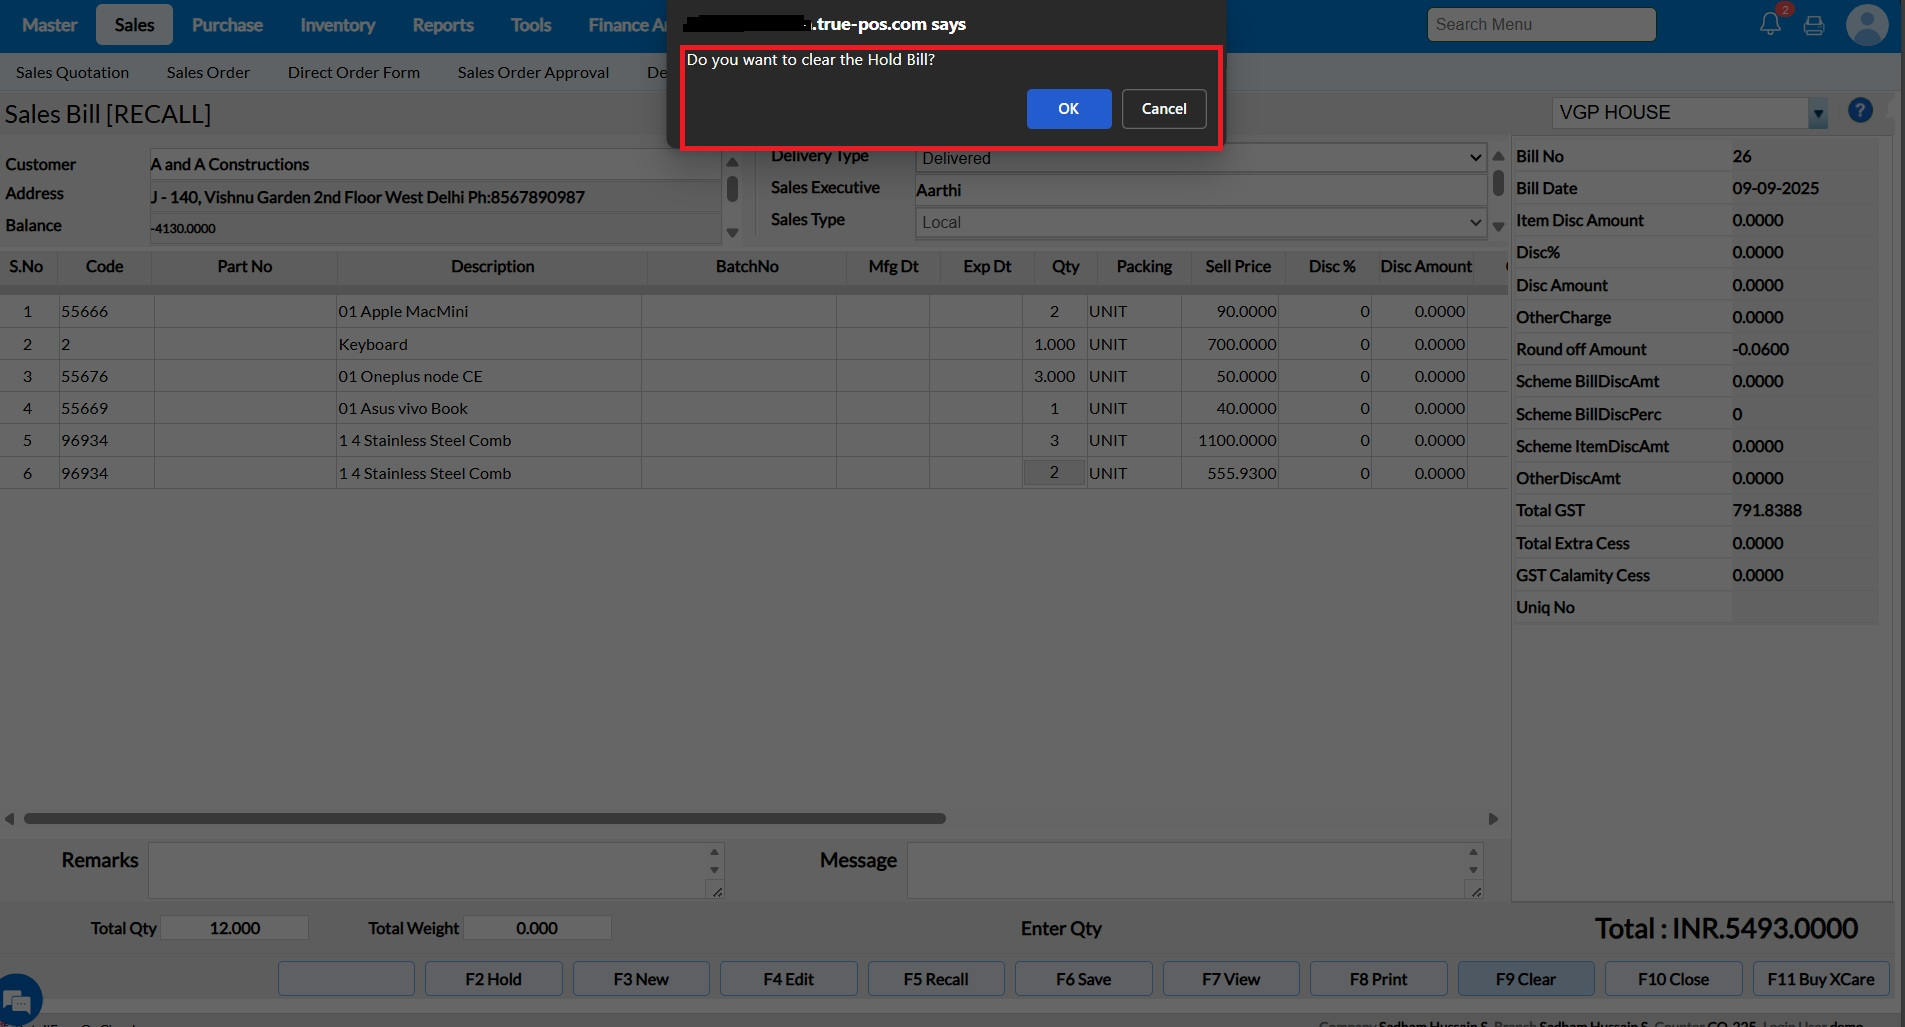This screenshot has width=1905, height=1027.
Task: Cancel the clear Hold Bill dialog
Action: pyautogui.click(x=1164, y=109)
